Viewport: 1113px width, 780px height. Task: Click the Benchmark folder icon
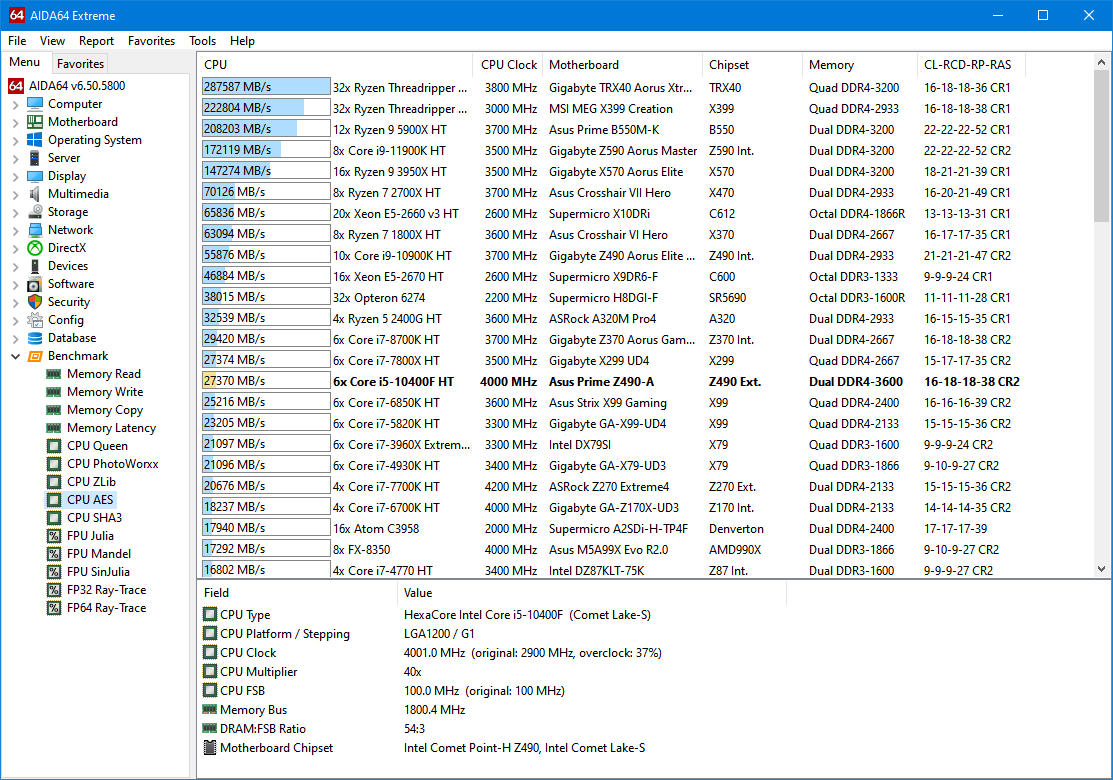click(35, 356)
